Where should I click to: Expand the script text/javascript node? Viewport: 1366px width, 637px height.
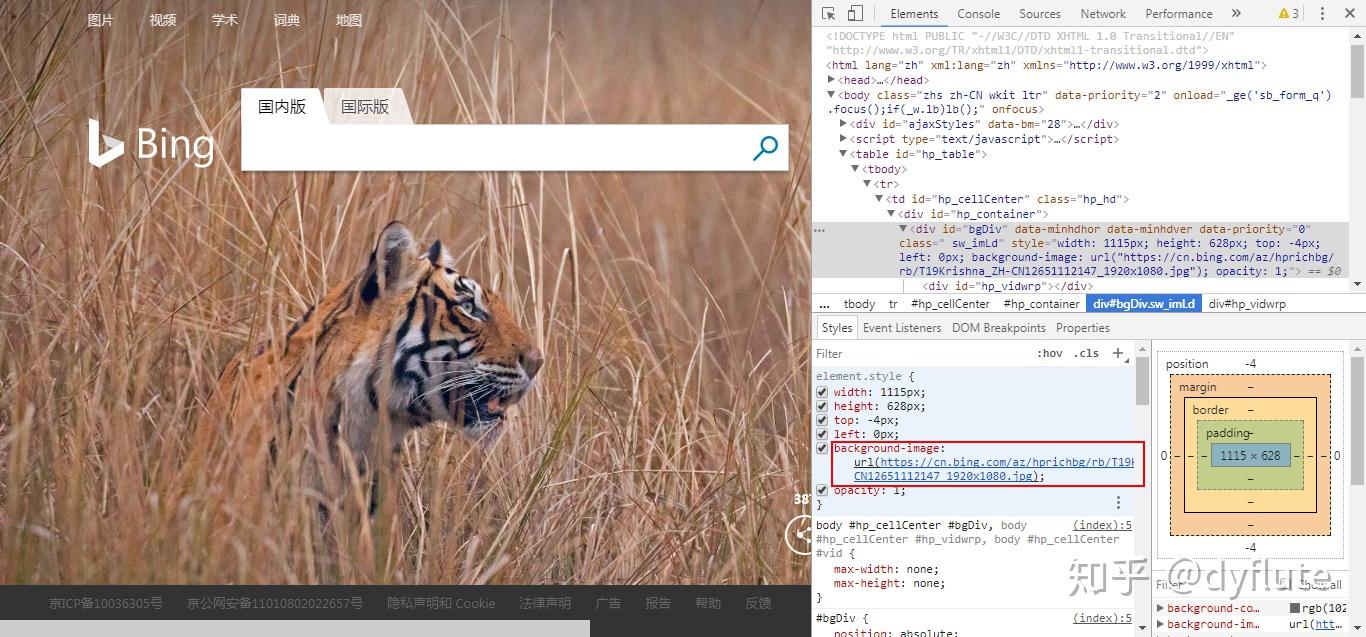click(844, 139)
